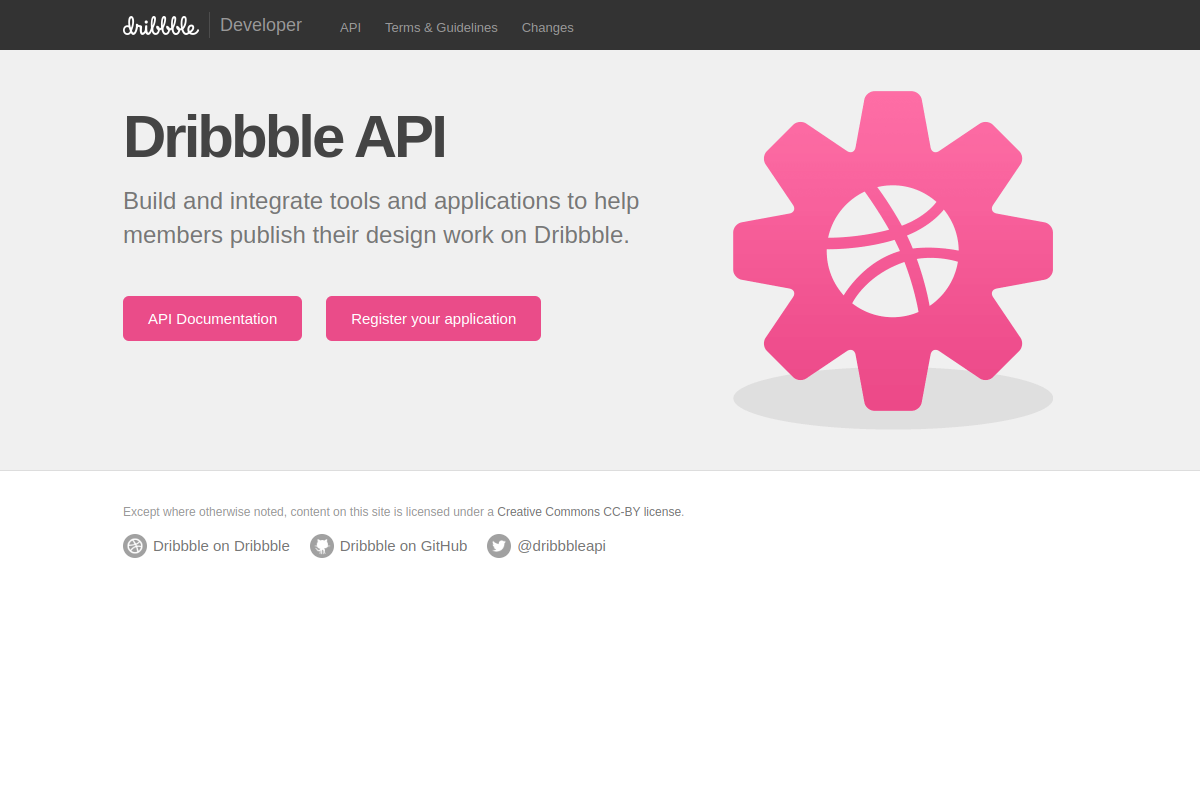
Task: Click the Dribbble script logo in header
Action: click(161, 25)
